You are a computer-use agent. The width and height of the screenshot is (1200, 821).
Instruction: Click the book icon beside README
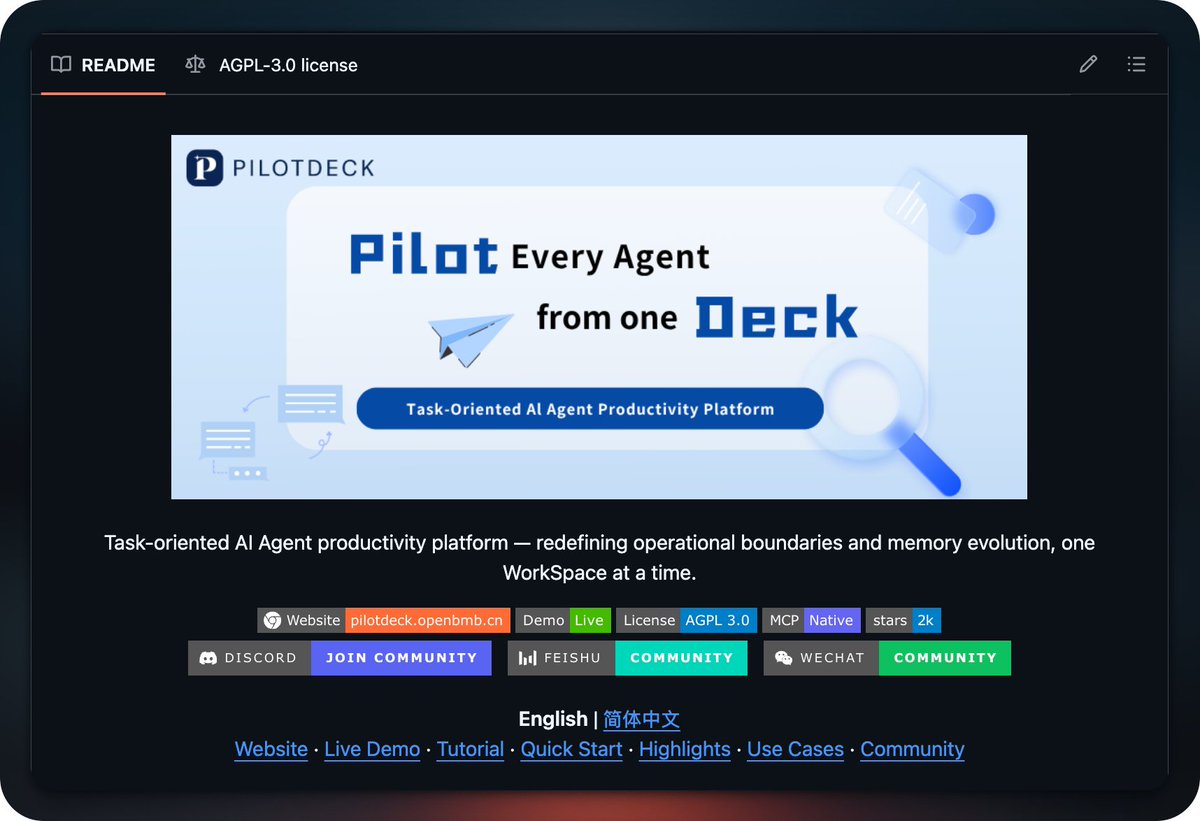pyautogui.click(x=62, y=65)
